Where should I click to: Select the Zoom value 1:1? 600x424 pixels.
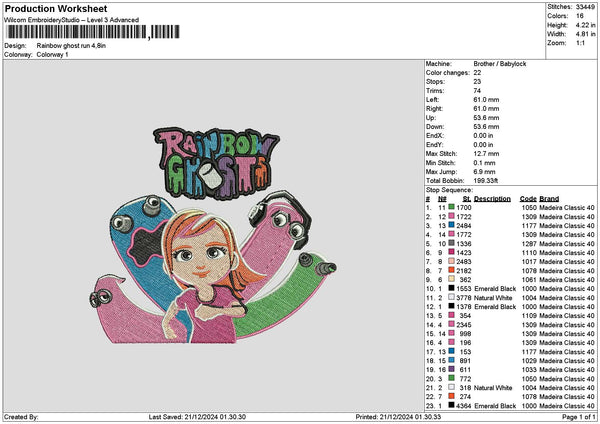tap(580, 43)
